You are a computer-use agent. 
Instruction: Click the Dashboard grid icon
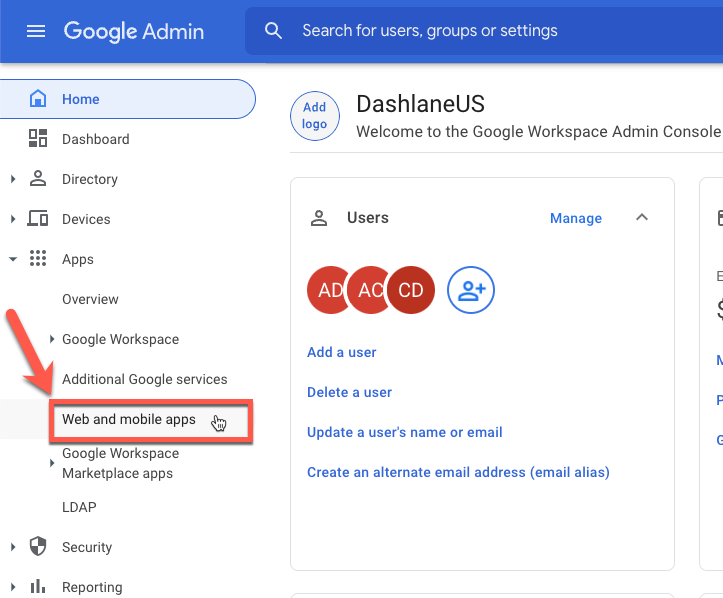pyautogui.click(x=38, y=138)
